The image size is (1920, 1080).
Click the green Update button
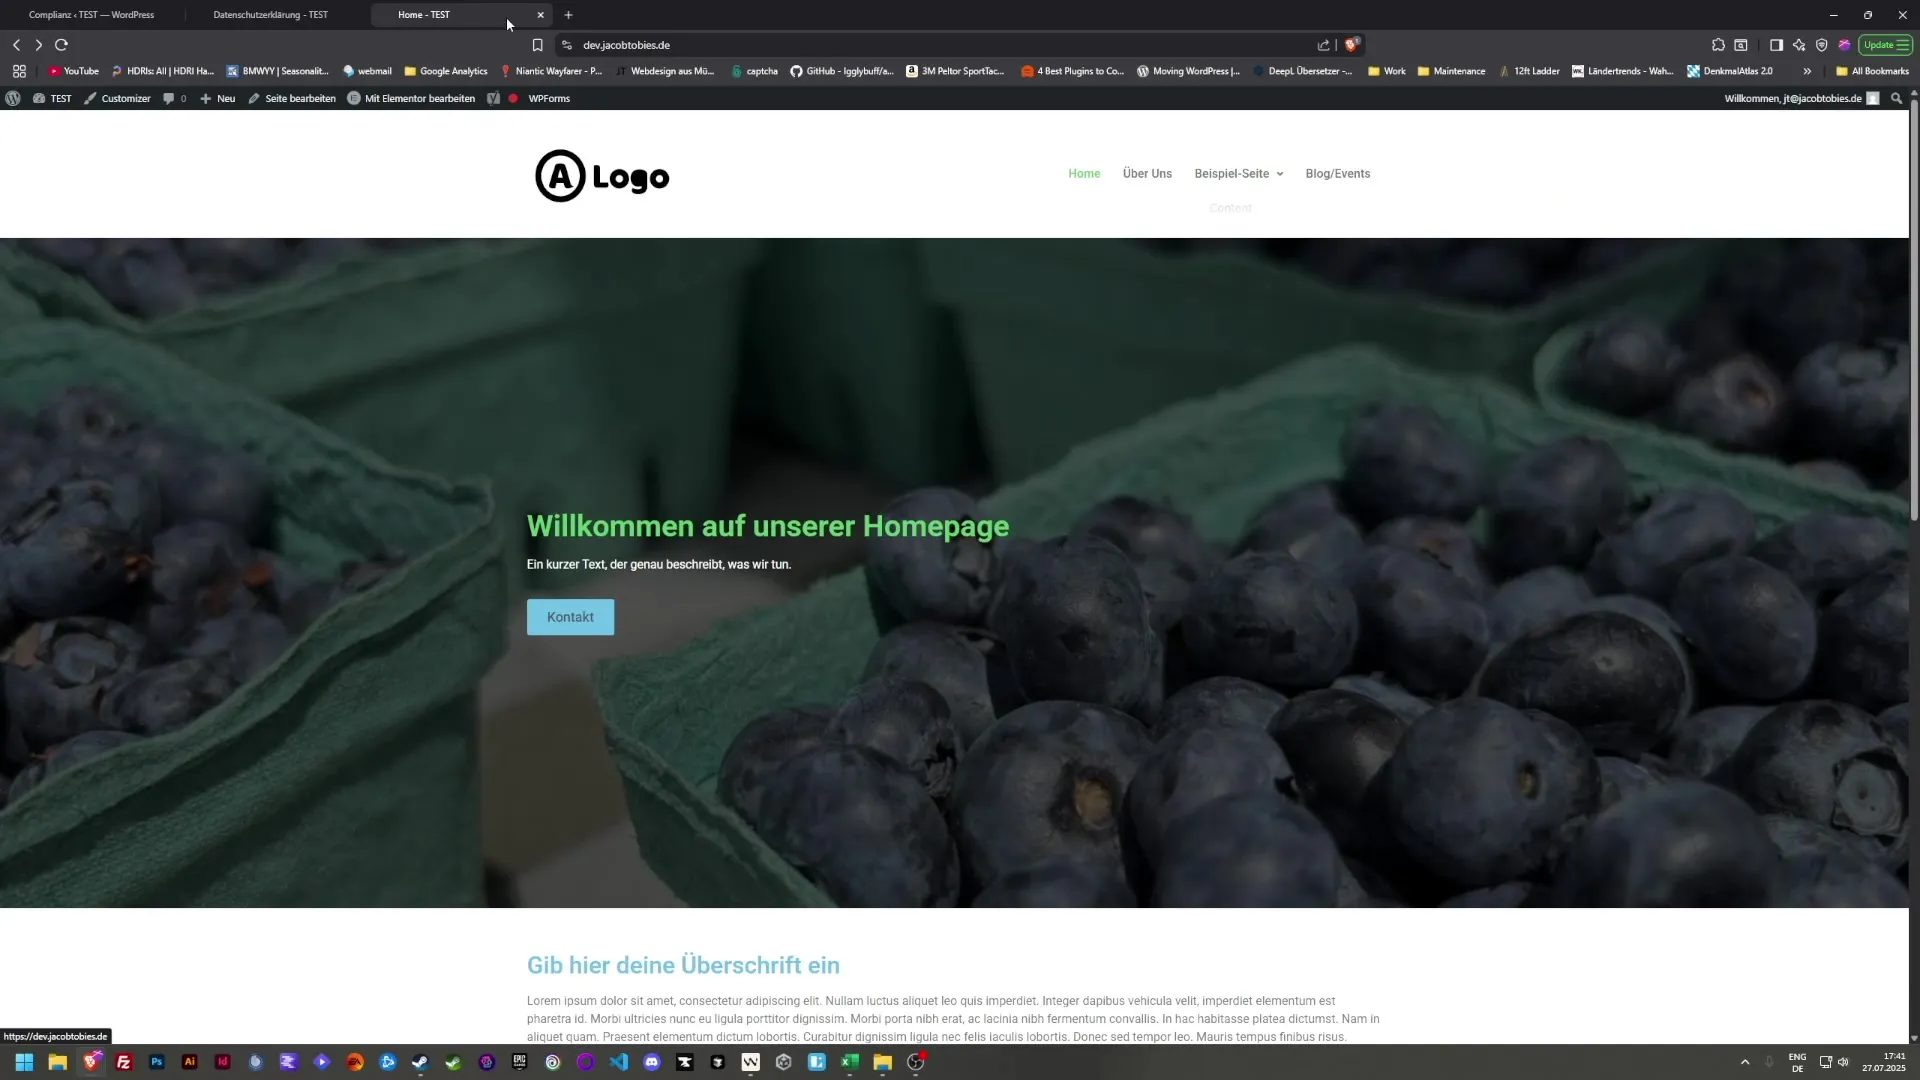(1886, 45)
